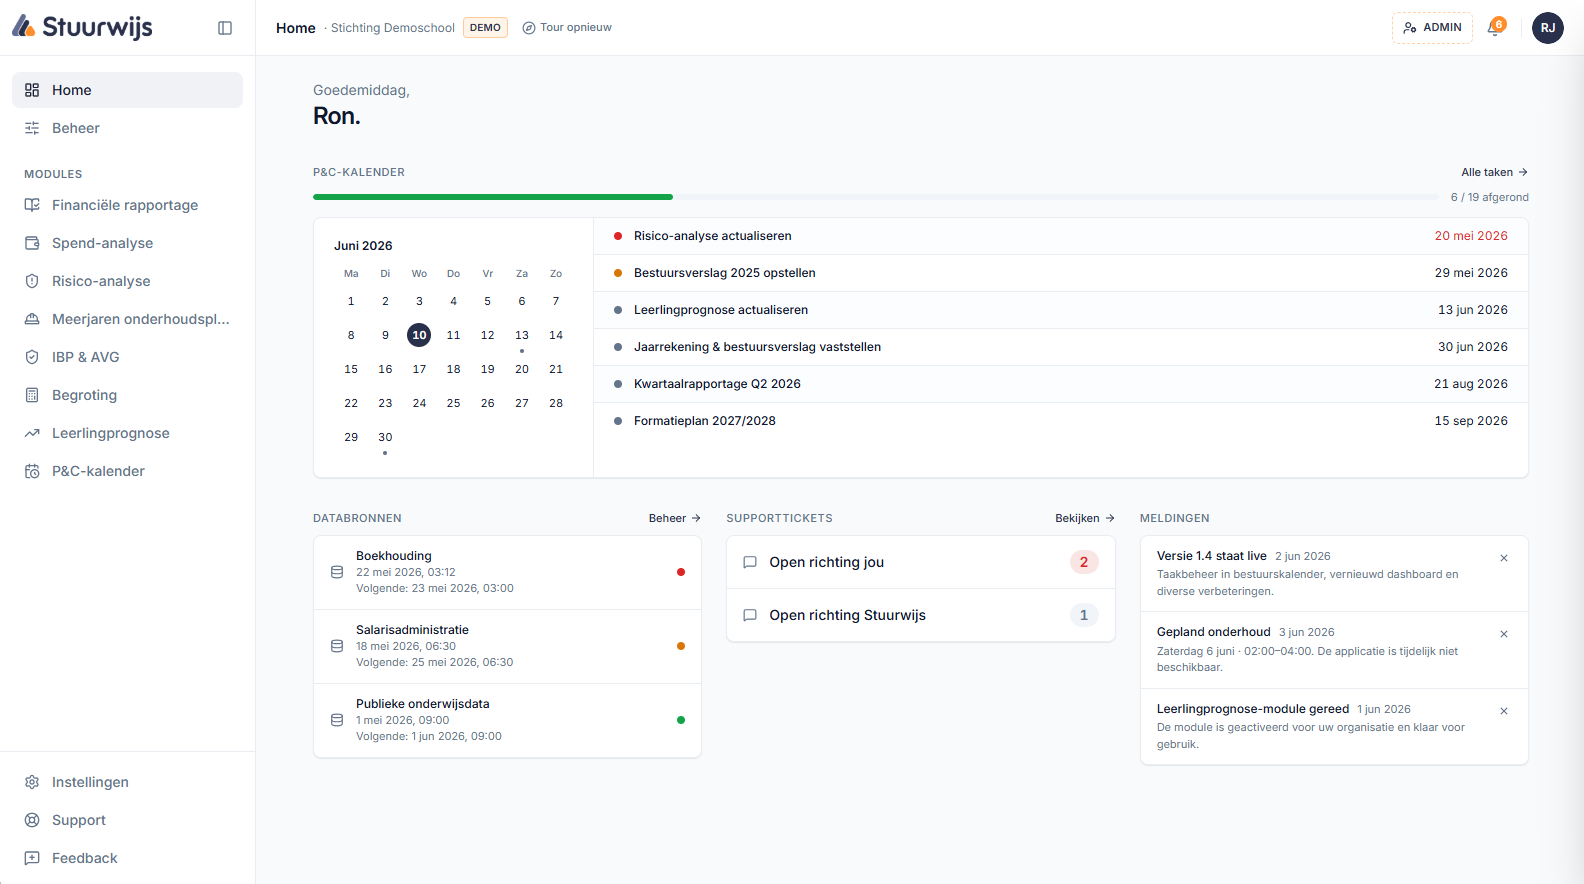Click the Spend-analyse wallet icon
This screenshot has height=884, width=1584.
[32, 243]
